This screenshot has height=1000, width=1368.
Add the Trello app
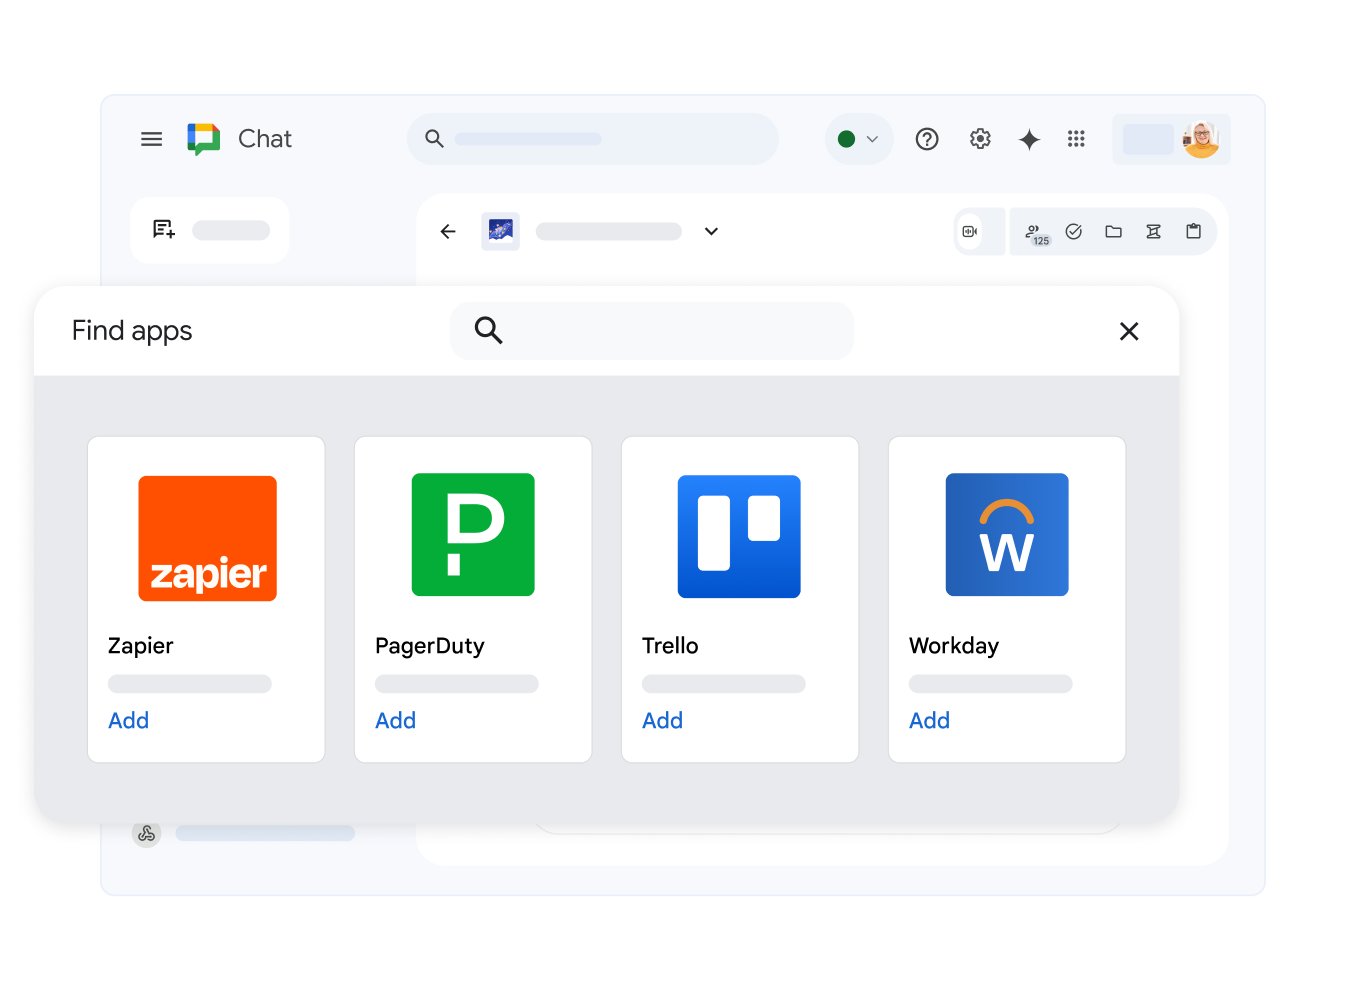tap(662, 720)
